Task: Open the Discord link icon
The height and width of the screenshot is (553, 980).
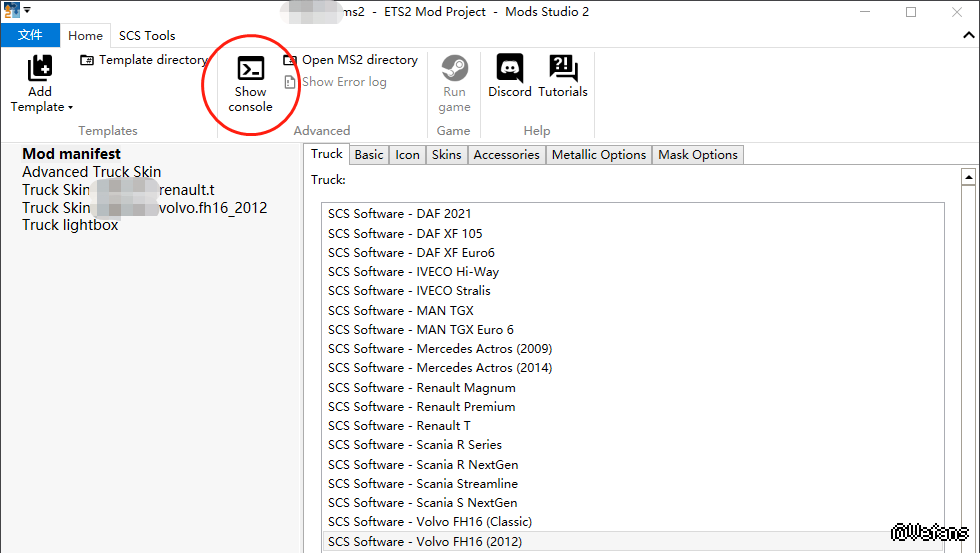Action: click(510, 68)
